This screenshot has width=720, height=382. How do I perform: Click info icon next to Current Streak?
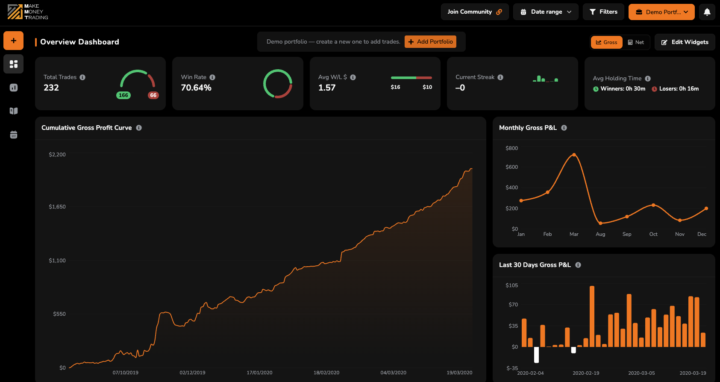click(500, 77)
